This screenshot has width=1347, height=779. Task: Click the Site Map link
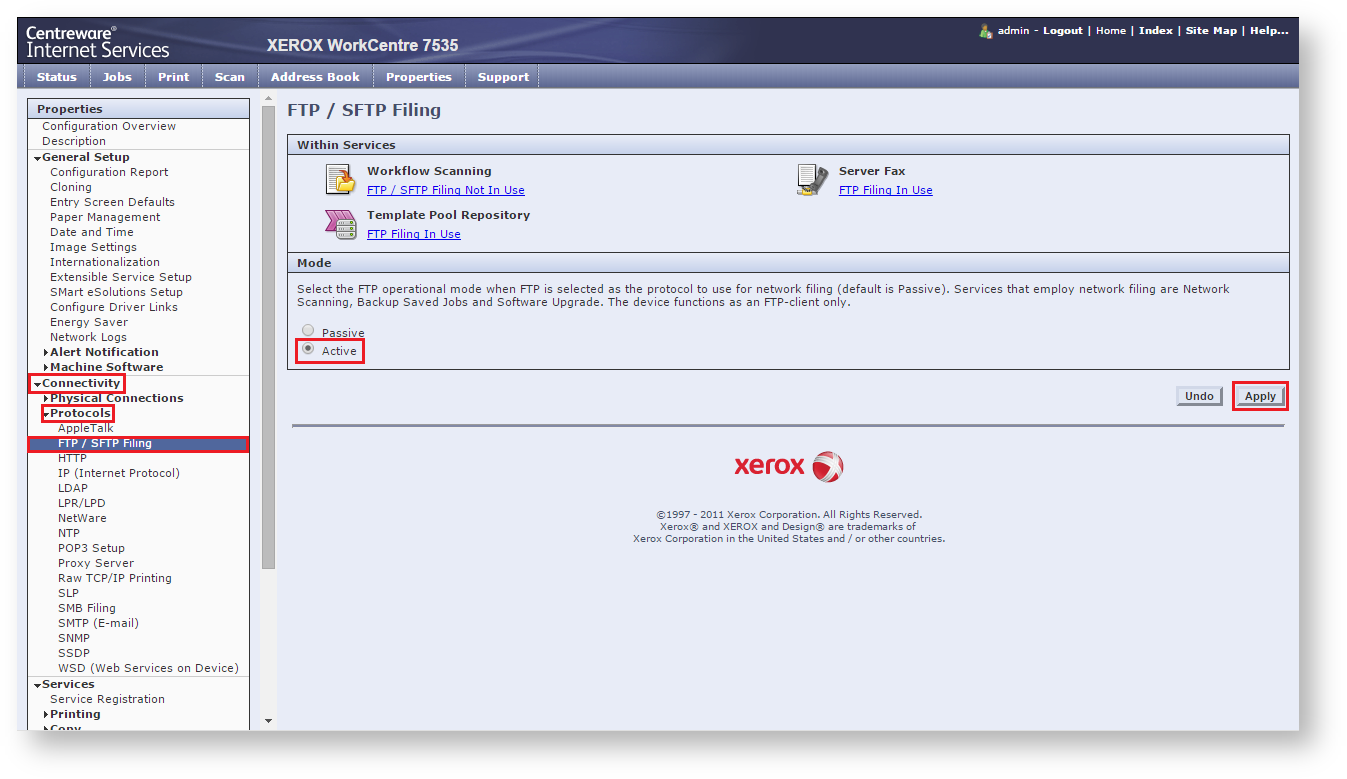click(x=1211, y=31)
